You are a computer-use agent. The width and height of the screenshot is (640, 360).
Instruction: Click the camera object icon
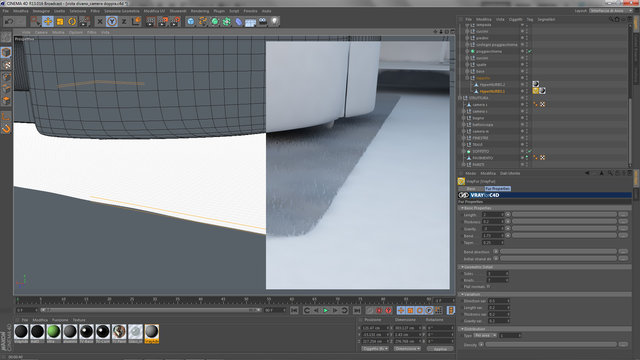tap(263, 21)
